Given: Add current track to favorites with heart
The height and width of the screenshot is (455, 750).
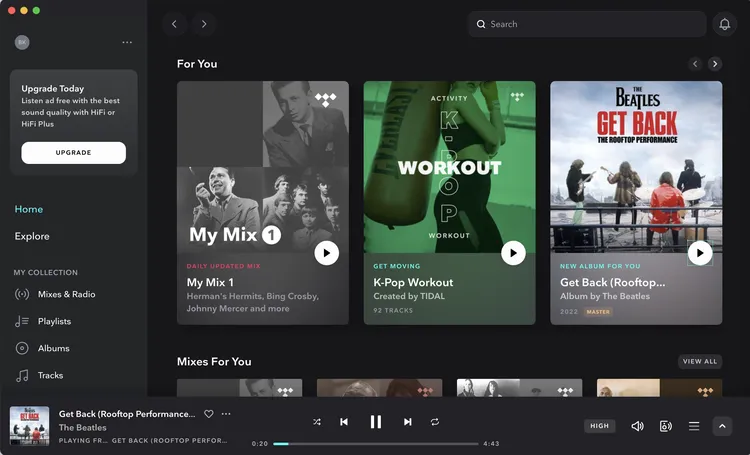Looking at the screenshot, I should (209, 414).
